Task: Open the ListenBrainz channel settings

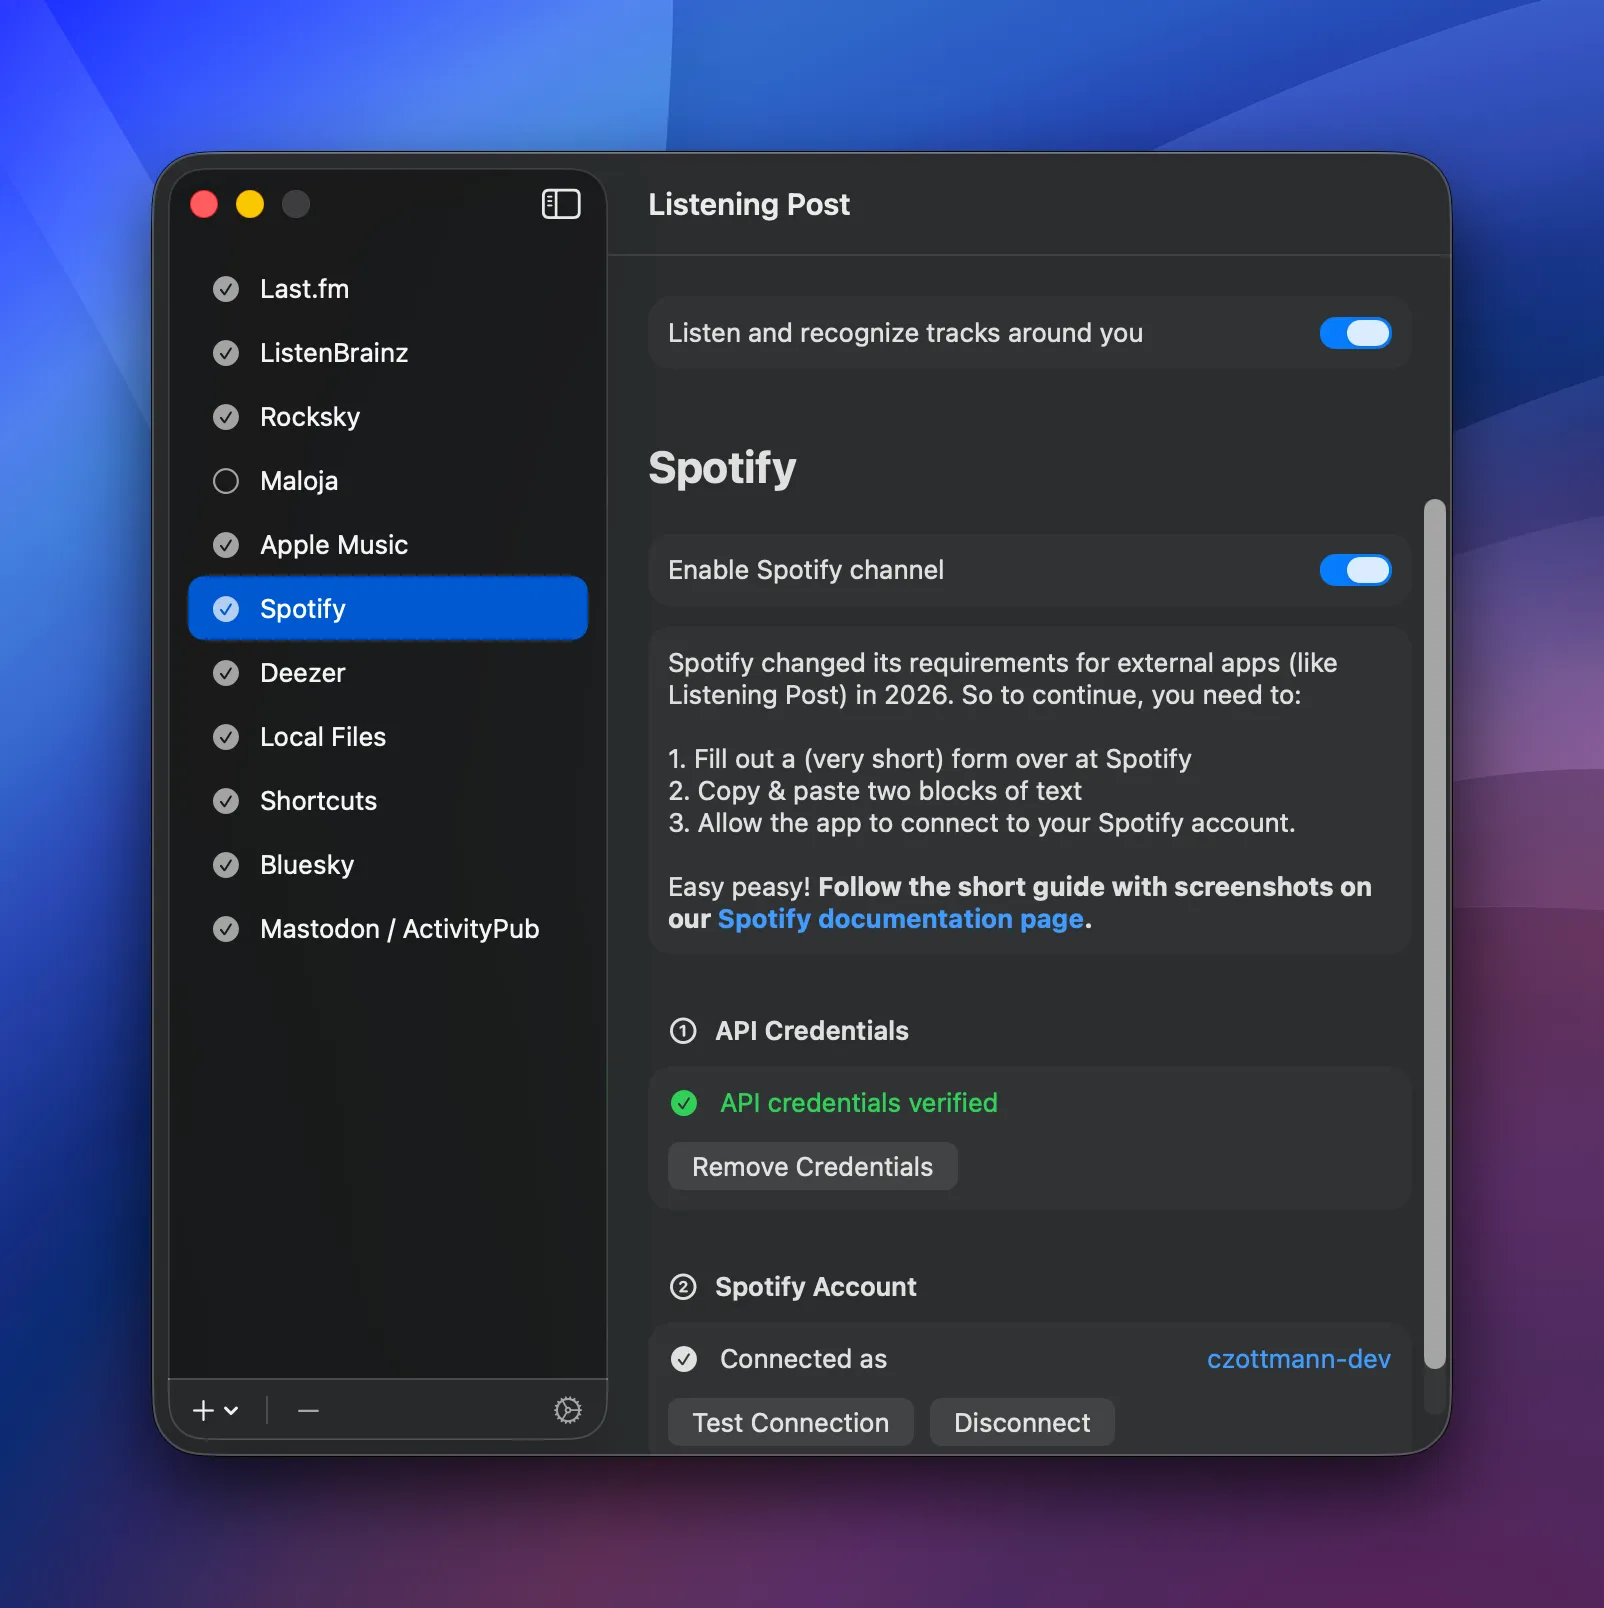Action: click(x=334, y=353)
